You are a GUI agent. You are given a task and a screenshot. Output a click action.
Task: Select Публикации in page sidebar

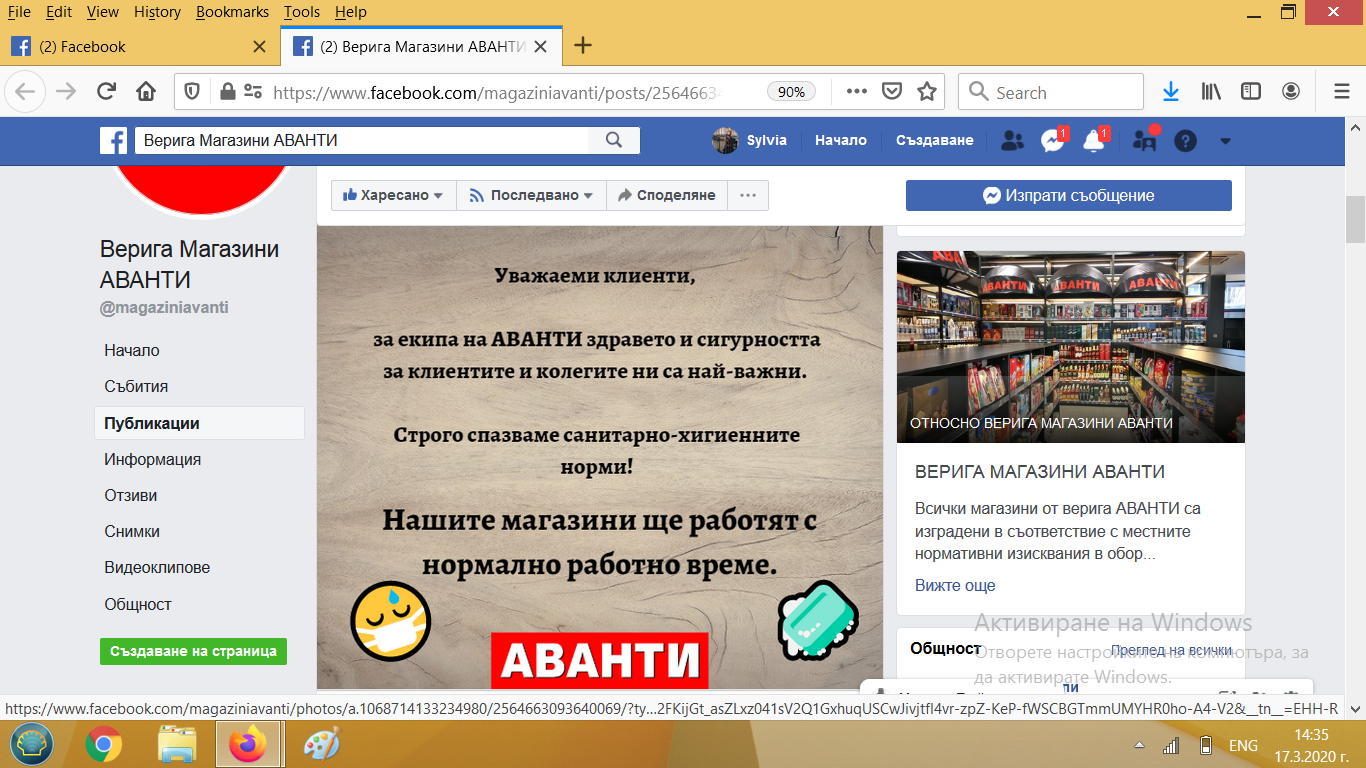[200, 423]
